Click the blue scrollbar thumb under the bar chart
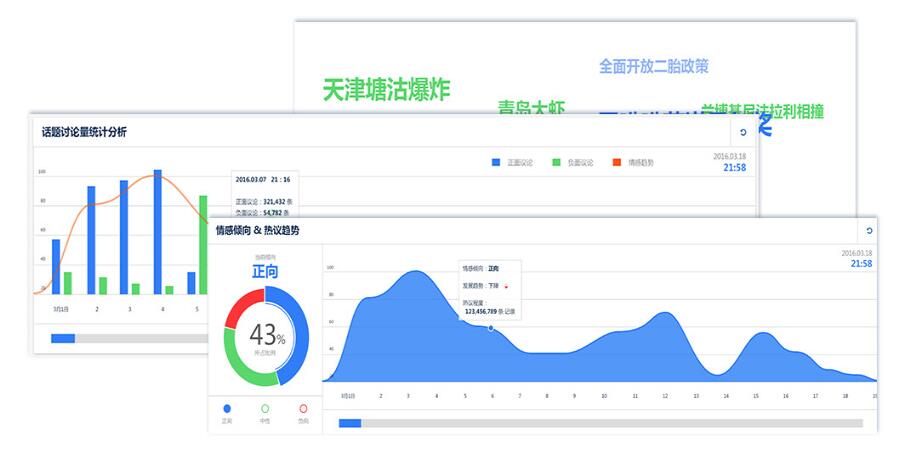The width and height of the screenshot is (907, 453). [x=63, y=338]
